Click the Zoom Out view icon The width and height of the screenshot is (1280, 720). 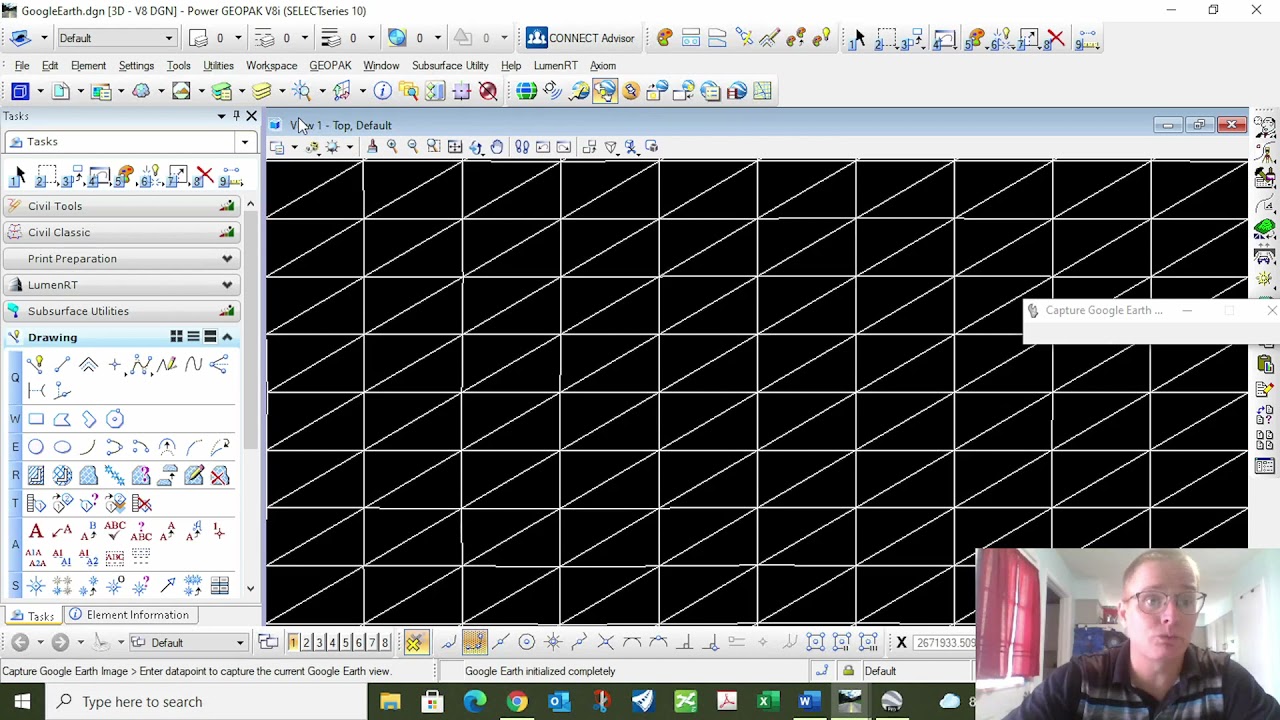(413, 147)
